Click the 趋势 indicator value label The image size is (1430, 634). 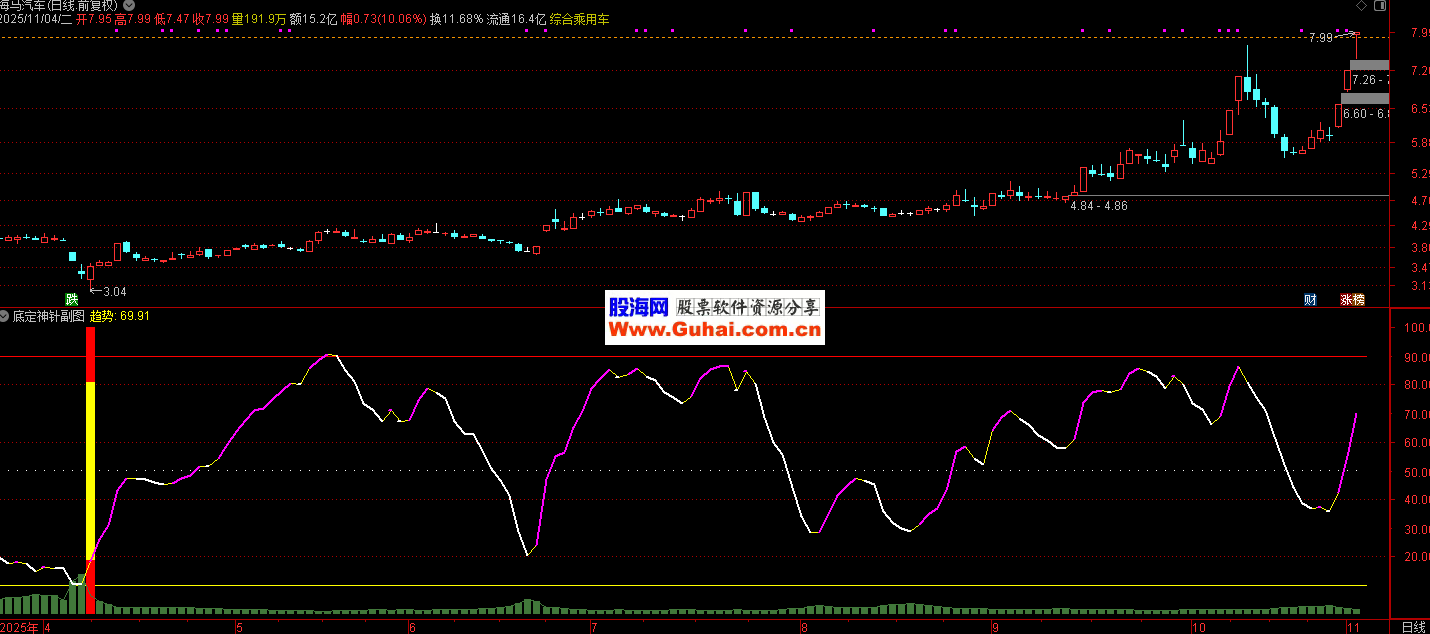pos(102,316)
